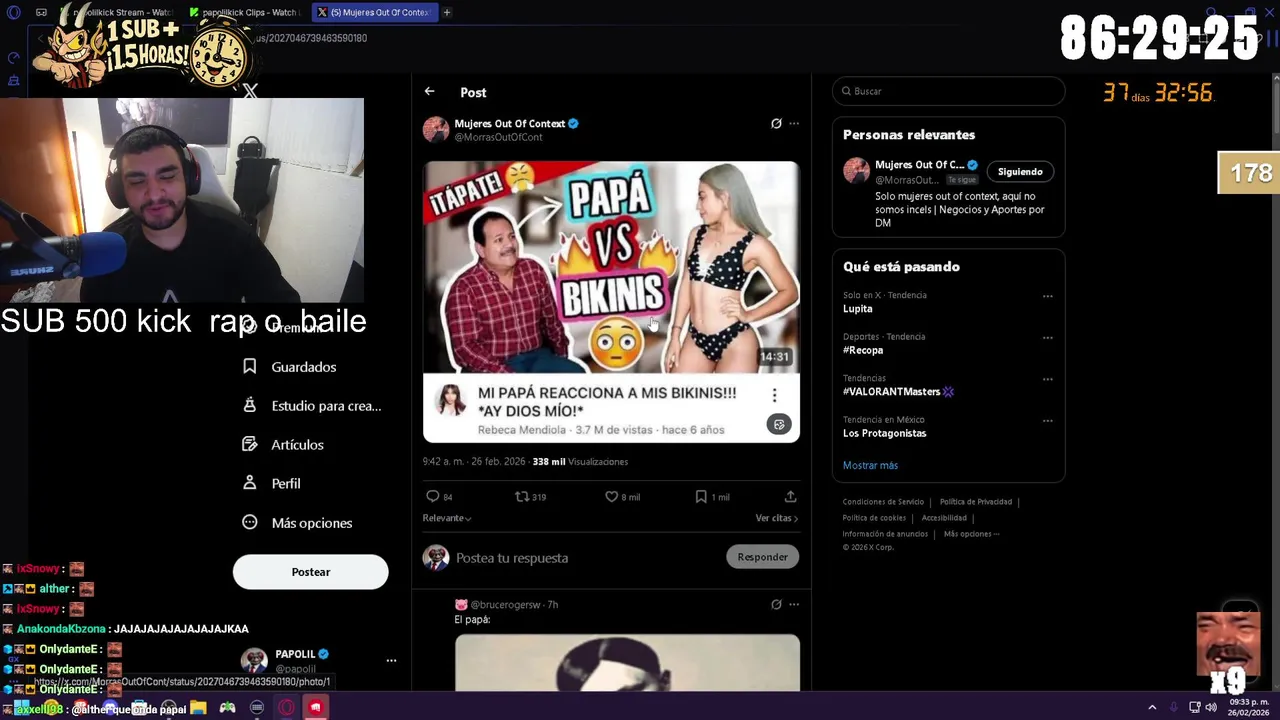This screenshot has width=1280, height=720.
Task: Expand Ver citas with its chevron
Action: 777,518
